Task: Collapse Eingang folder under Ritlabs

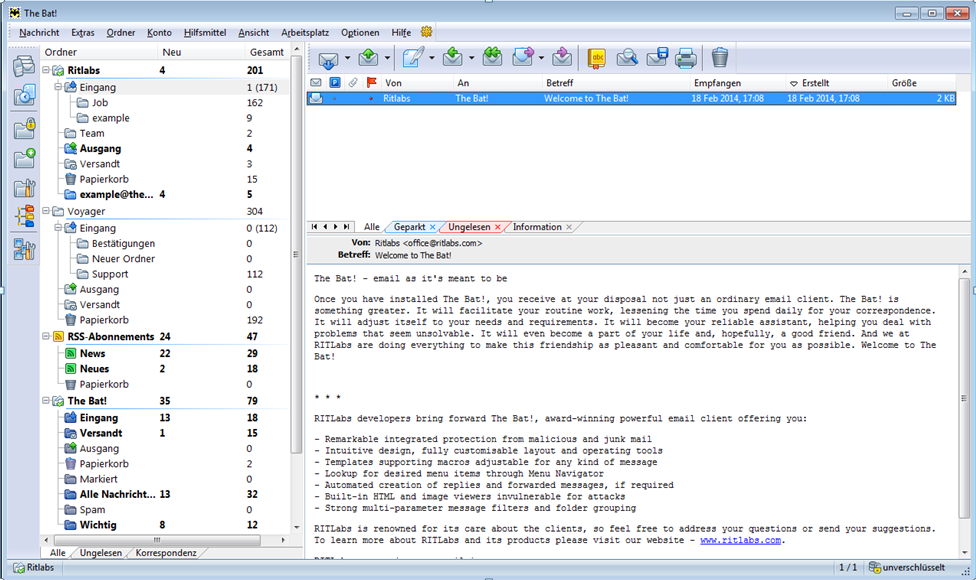Action: (x=58, y=87)
